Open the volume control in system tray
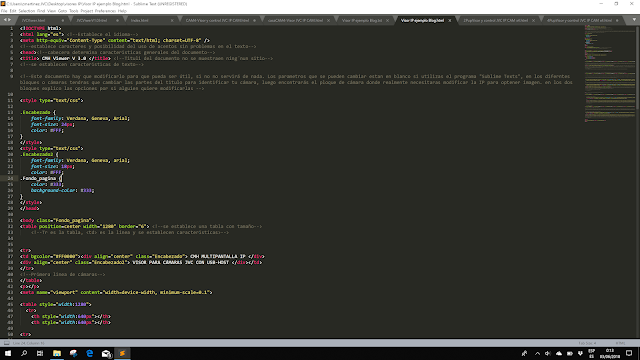Image resolution: width=640 pixels, height=360 pixels. 548,353
